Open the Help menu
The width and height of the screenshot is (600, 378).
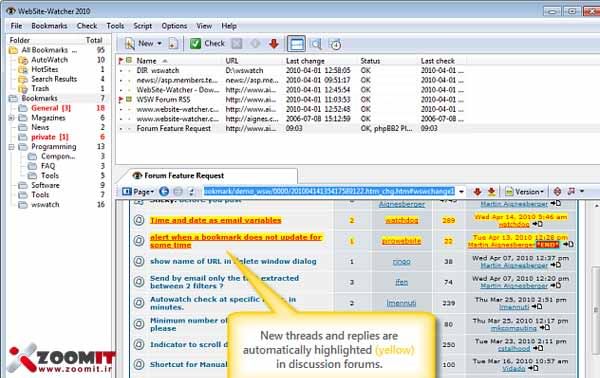(x=229, y=26)
